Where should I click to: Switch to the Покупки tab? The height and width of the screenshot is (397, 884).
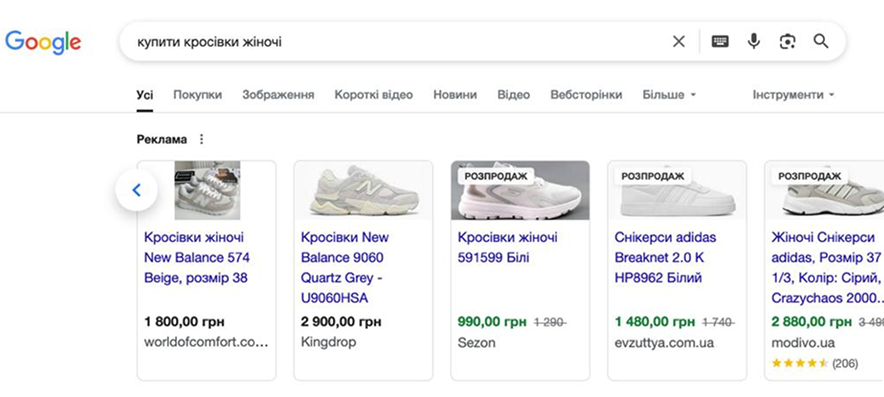(x=197, y=95)
